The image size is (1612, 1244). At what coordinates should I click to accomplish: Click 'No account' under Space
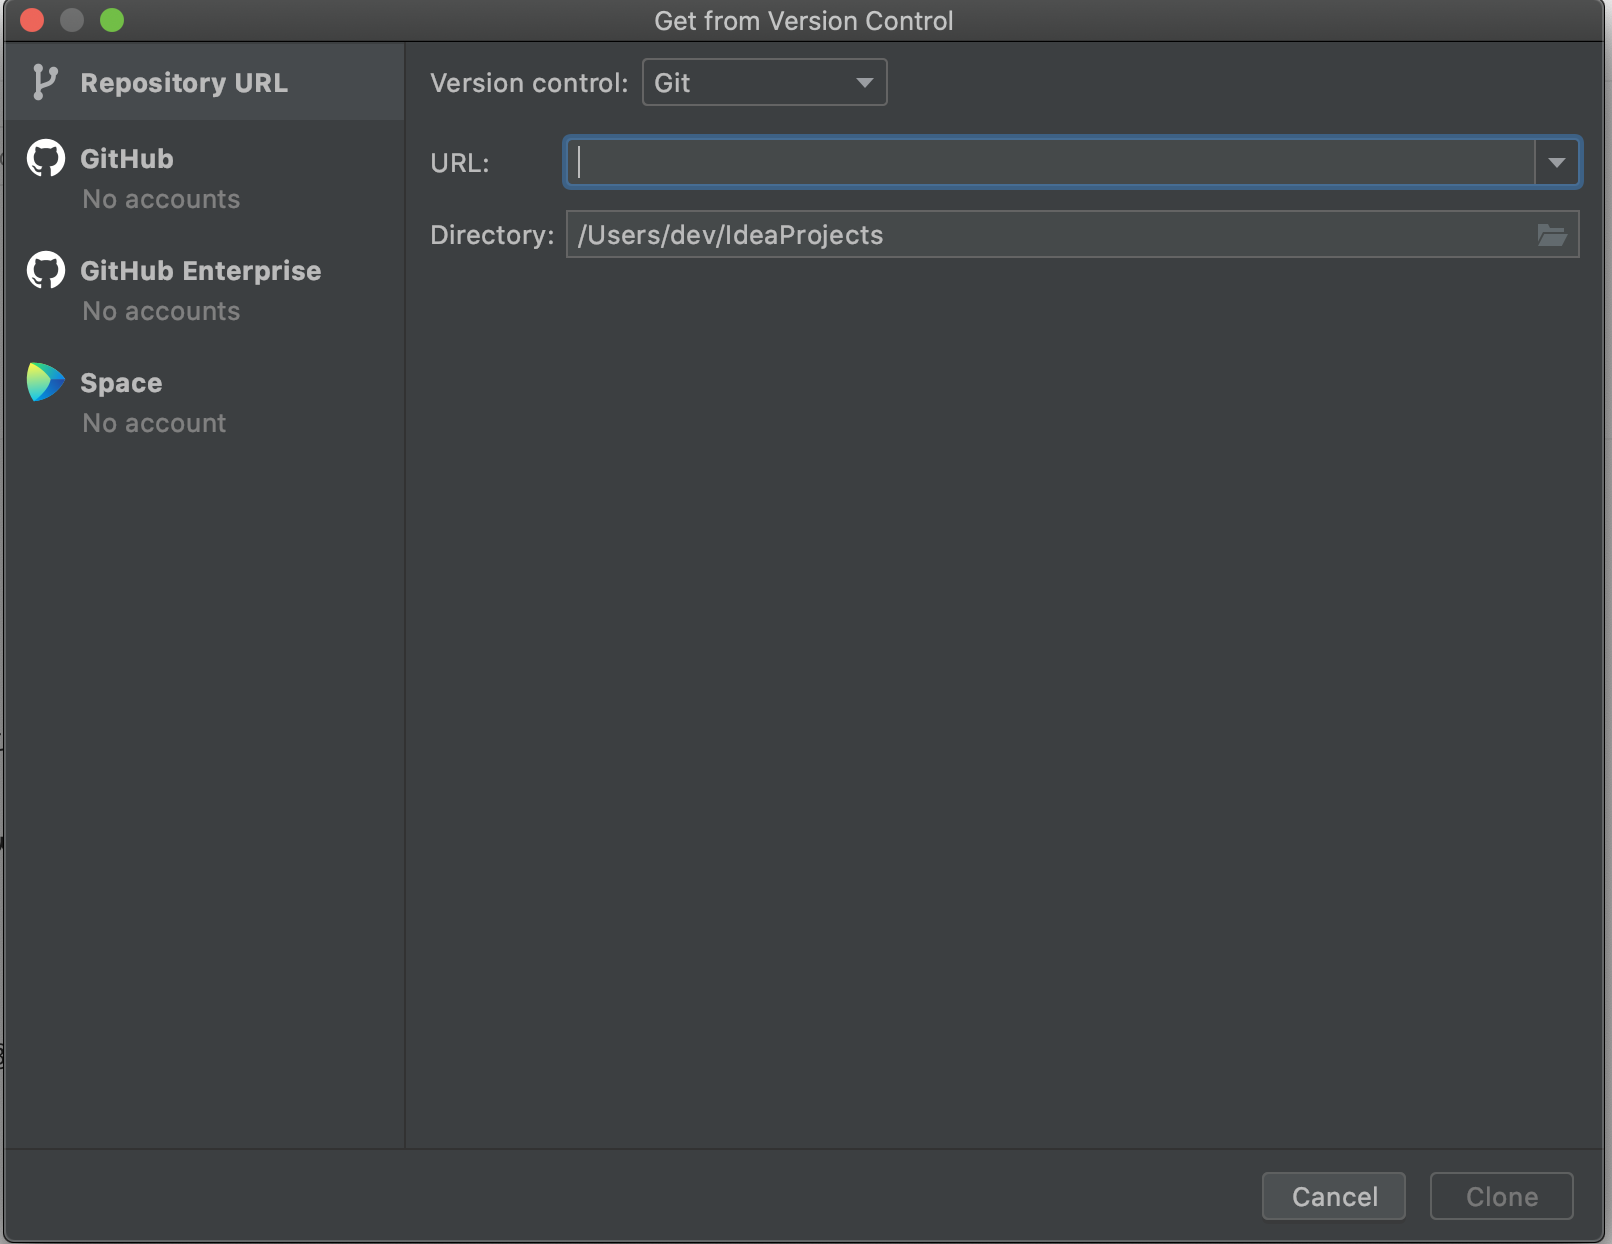coord(154,423)
